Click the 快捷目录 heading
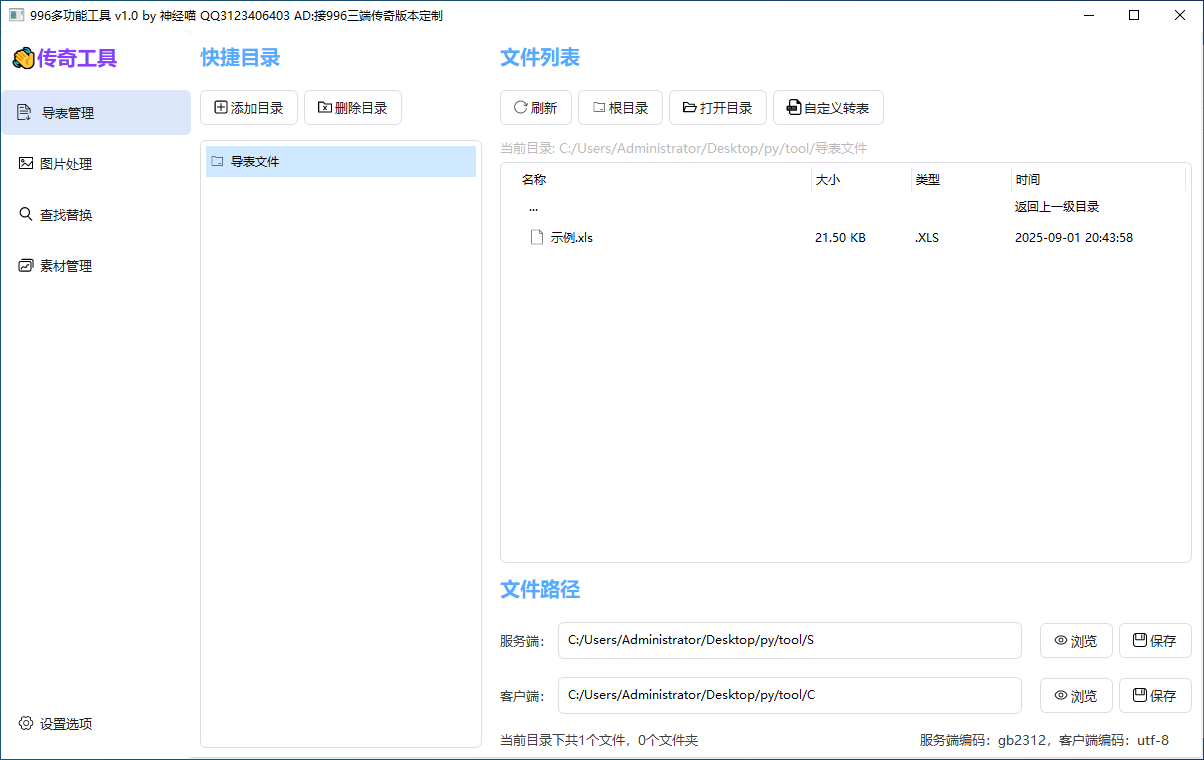This screenshot has width=1204, height=760. click(240, 58)
